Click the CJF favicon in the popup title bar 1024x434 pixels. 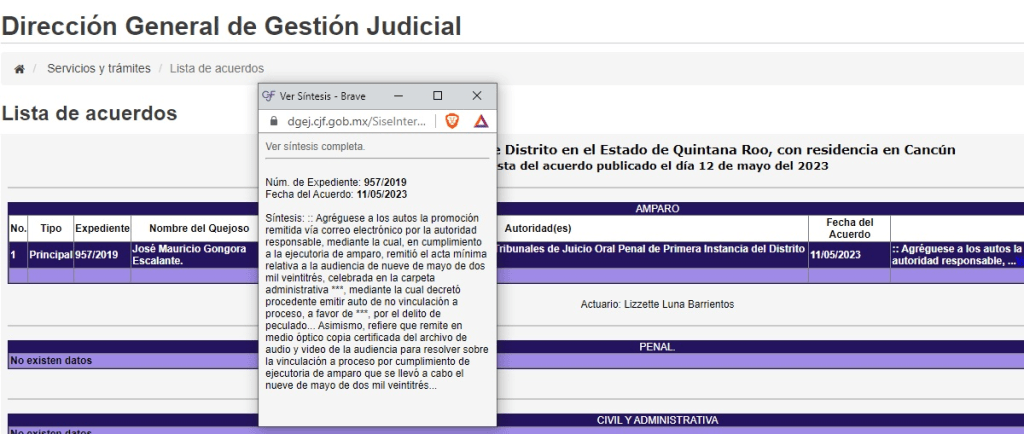(x=268, y=96)
